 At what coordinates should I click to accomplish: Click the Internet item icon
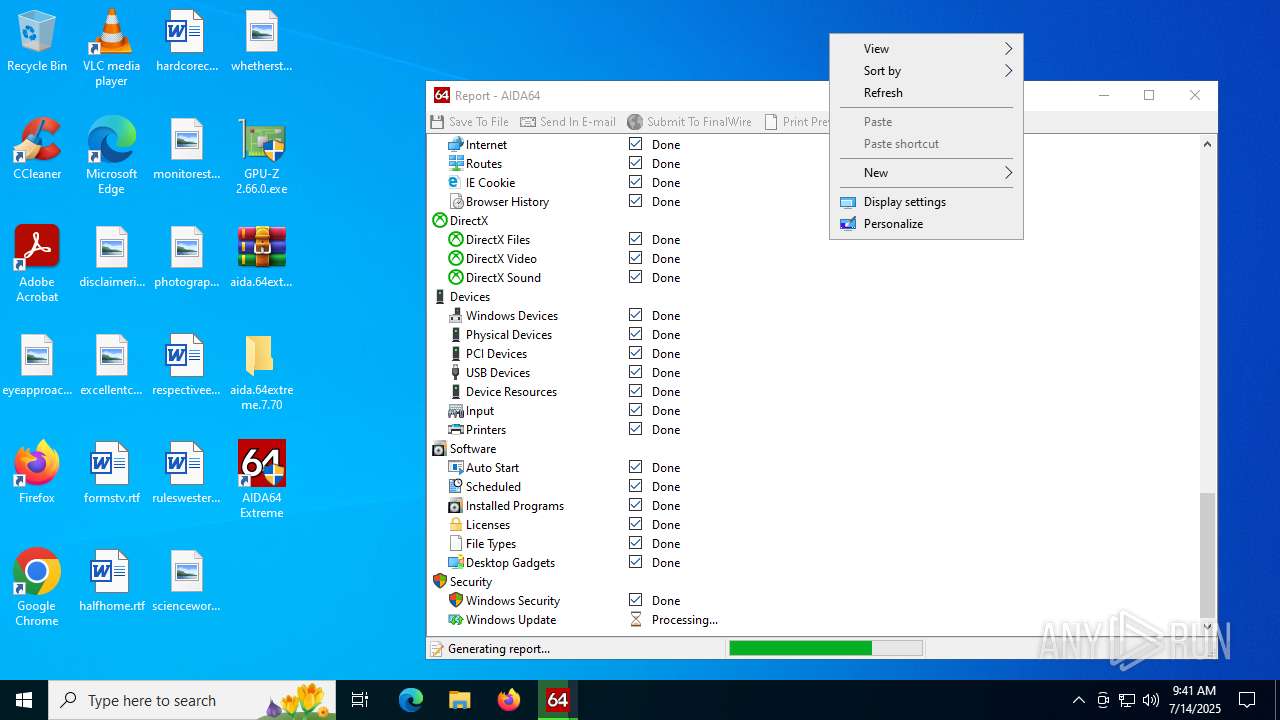456,145
